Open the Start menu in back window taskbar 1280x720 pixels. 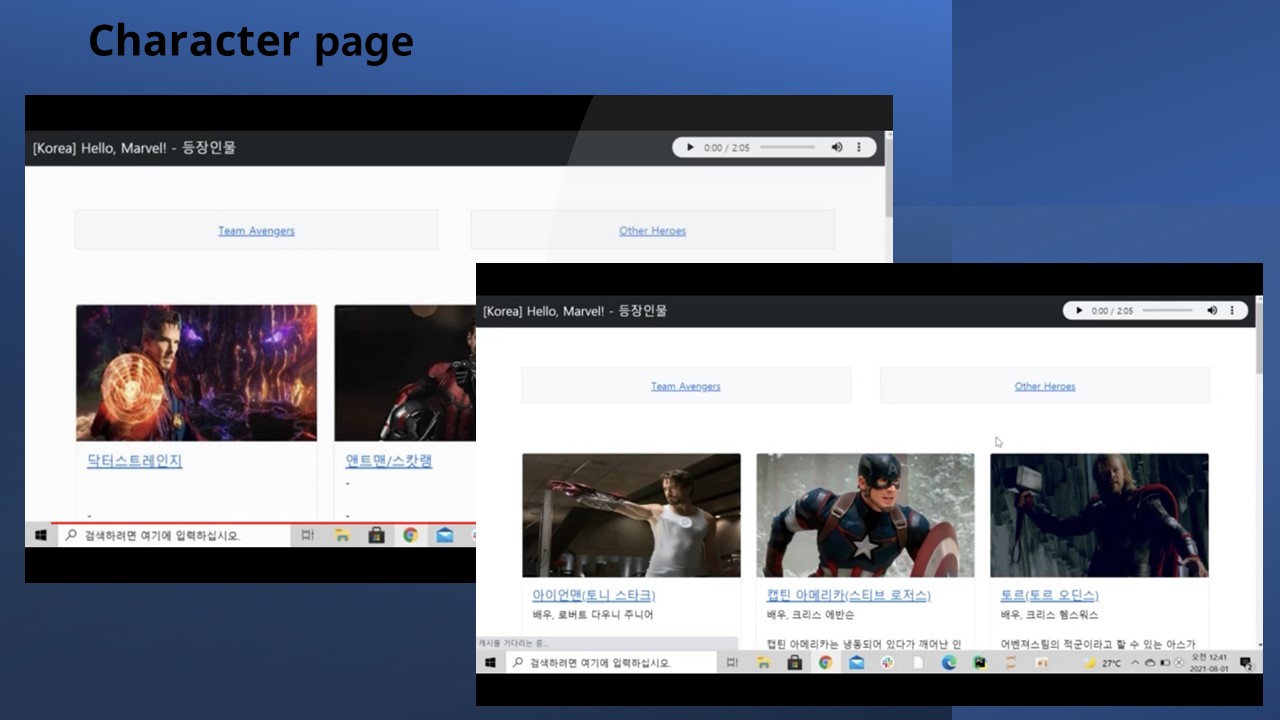(41, 536)
